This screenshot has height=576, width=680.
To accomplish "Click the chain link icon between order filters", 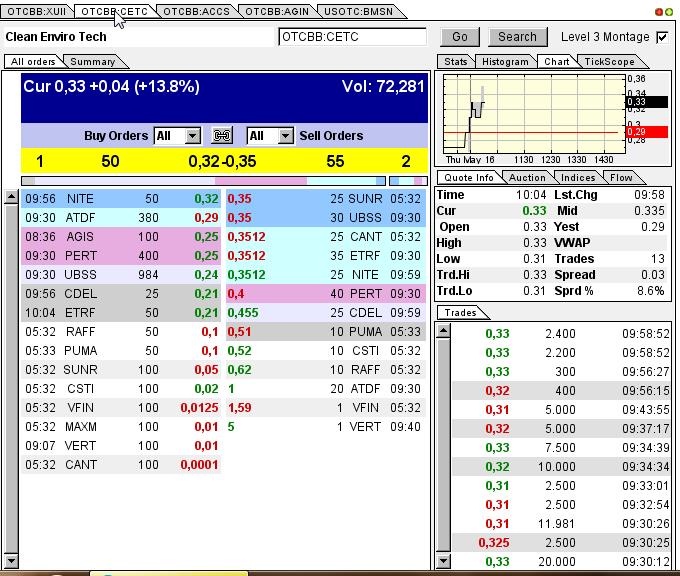I will point(222,136).
